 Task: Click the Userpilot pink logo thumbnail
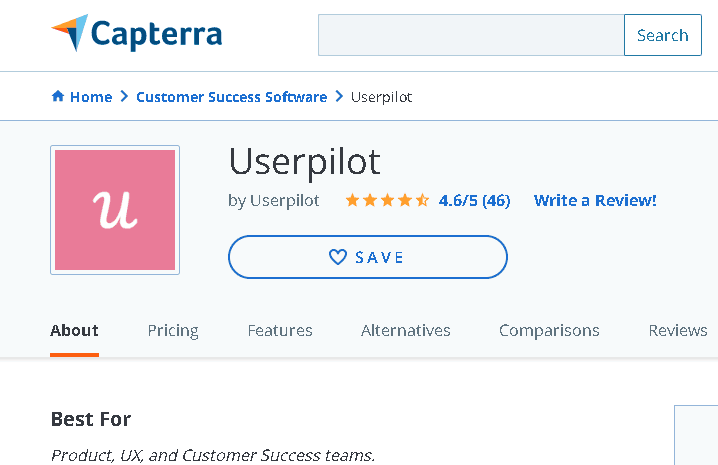(115, 210)
